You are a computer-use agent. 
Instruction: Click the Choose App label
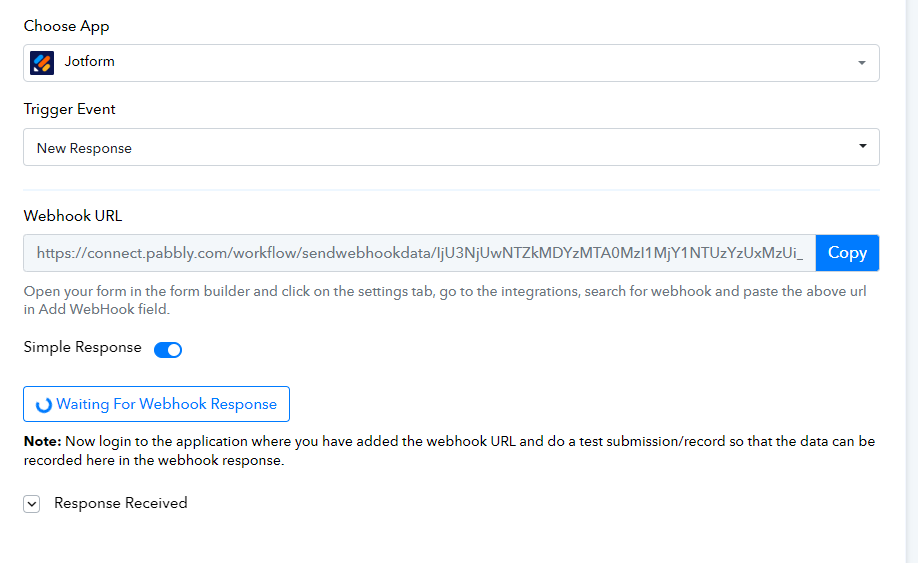[66, 26]
